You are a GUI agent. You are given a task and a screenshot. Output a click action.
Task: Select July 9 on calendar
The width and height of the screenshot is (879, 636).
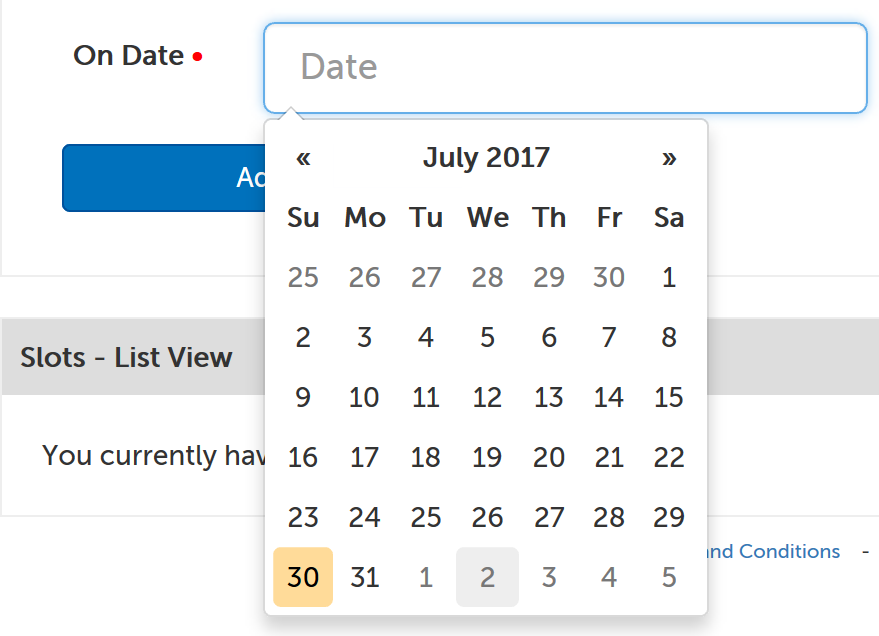(303, 397)
